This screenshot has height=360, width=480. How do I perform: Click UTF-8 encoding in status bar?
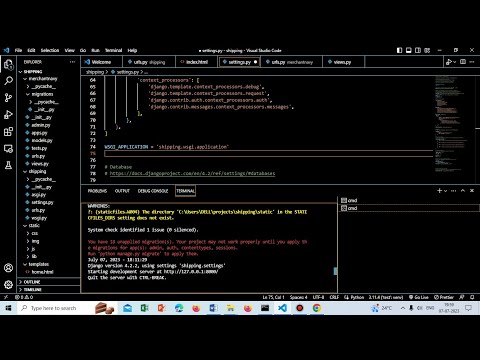[318, 297]
